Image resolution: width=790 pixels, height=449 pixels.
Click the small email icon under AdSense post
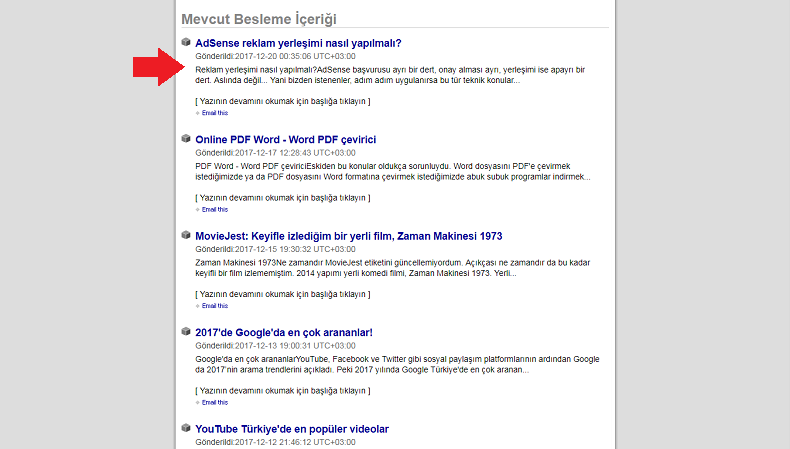pyautogui.click(x=198, y=113)
